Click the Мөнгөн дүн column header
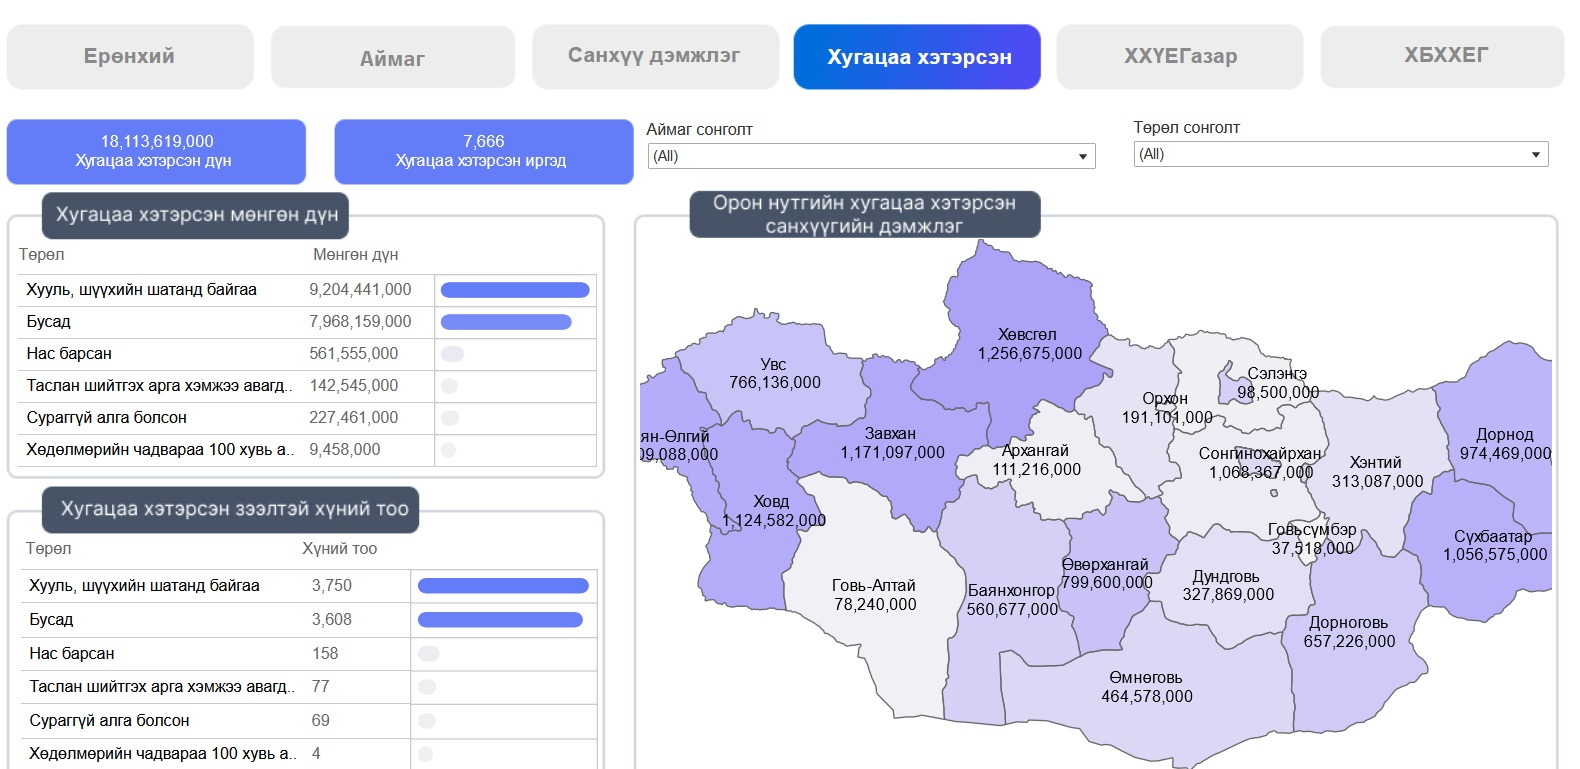Screen dimensions: 1580x769 pyautogui.click(x=355, y=255)
